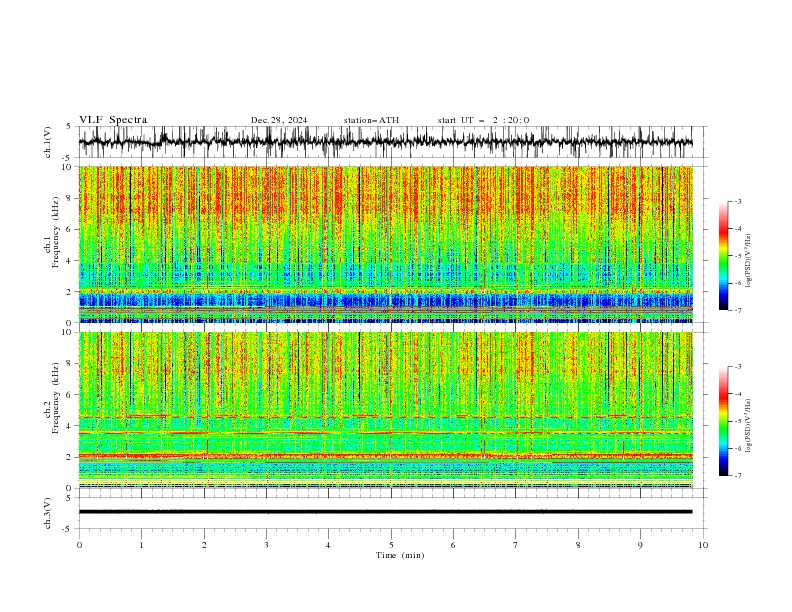
Task: Click the 'VLF Spectra' title text
Action: [113, 120]
